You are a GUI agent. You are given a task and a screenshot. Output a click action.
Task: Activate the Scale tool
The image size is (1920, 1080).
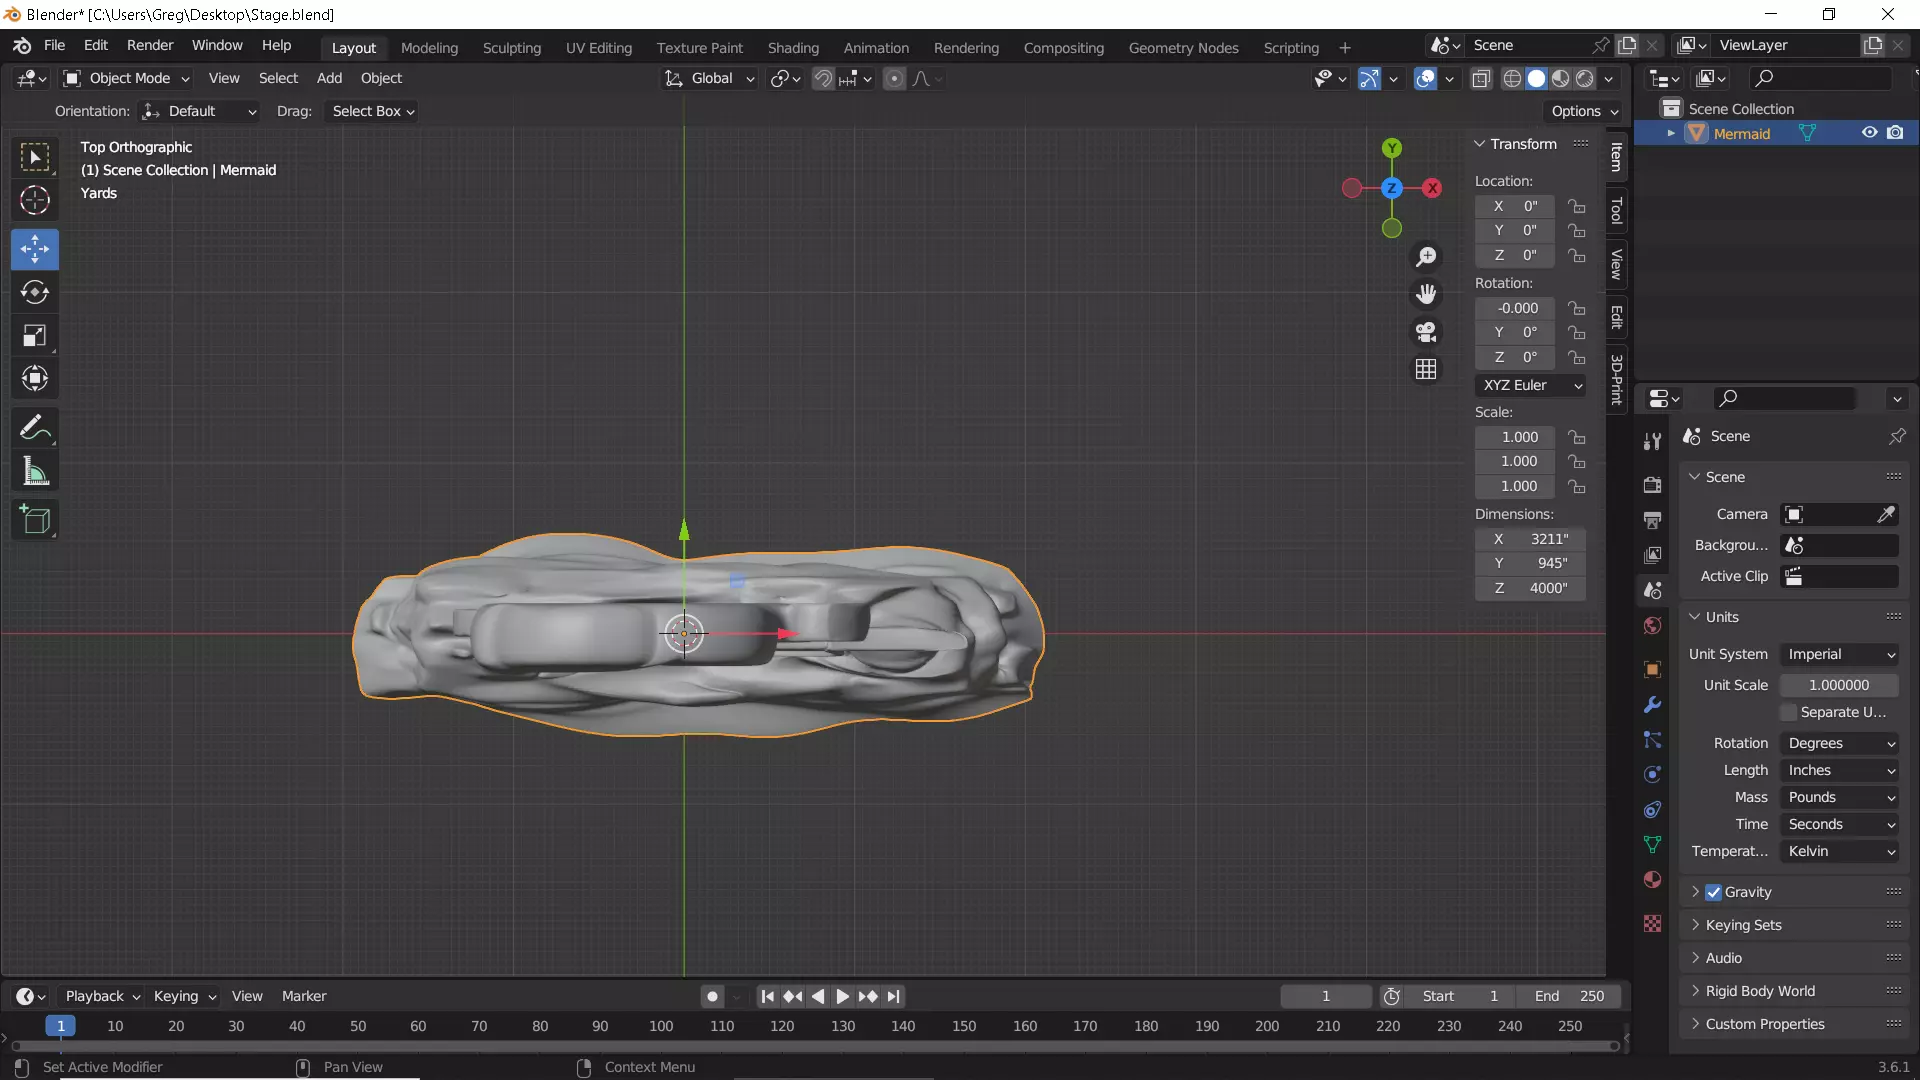coord(35,336)
